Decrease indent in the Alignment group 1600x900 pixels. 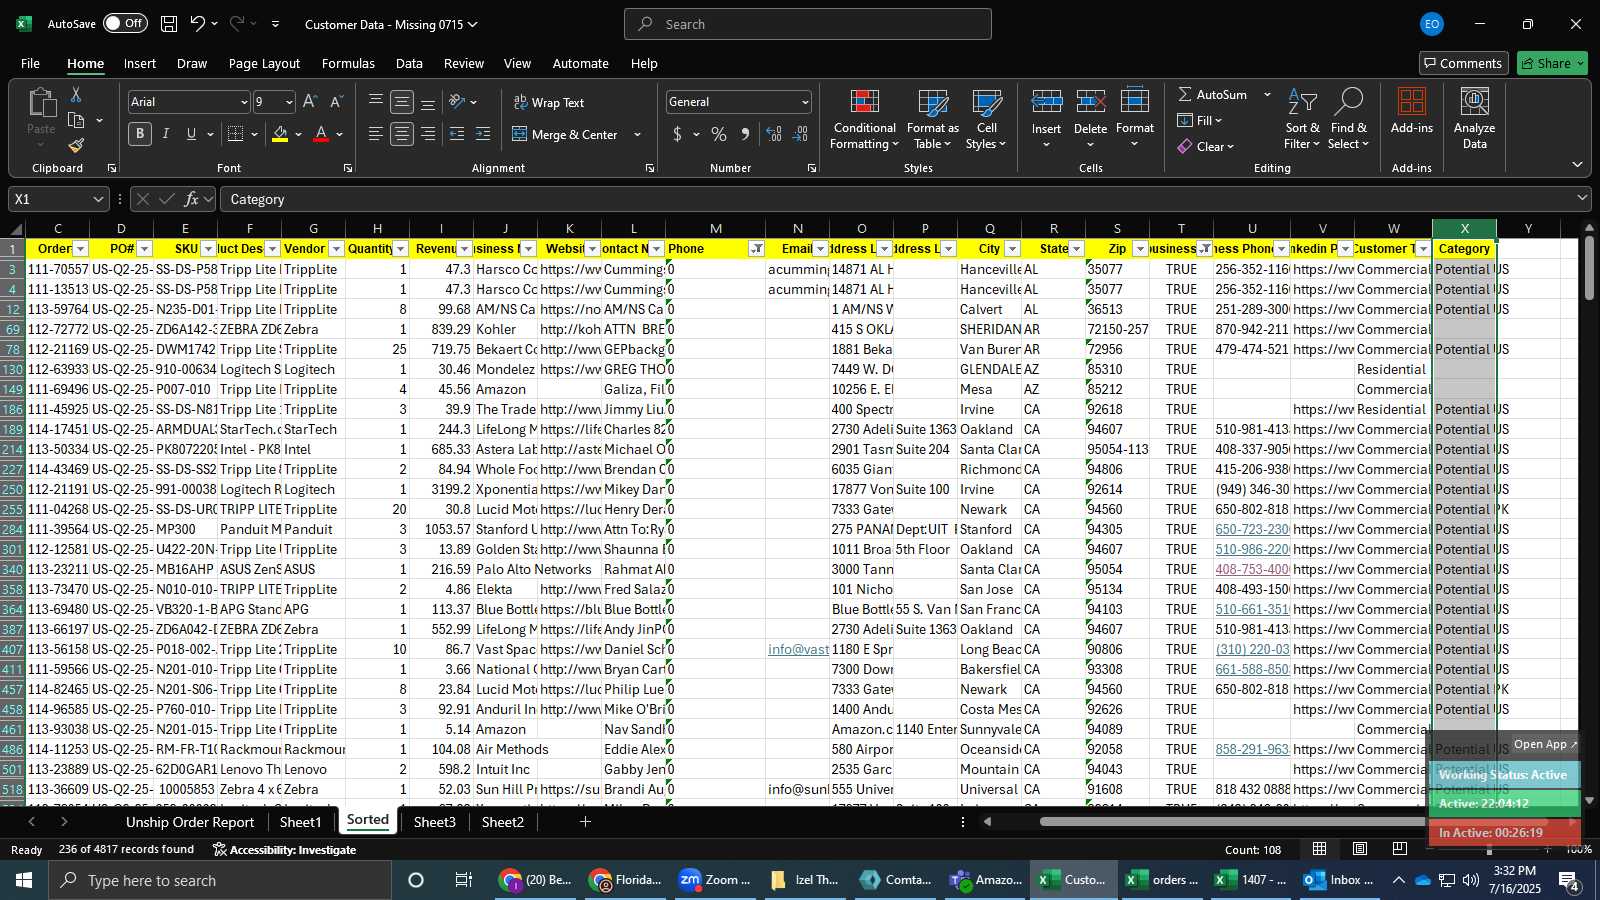457,134
